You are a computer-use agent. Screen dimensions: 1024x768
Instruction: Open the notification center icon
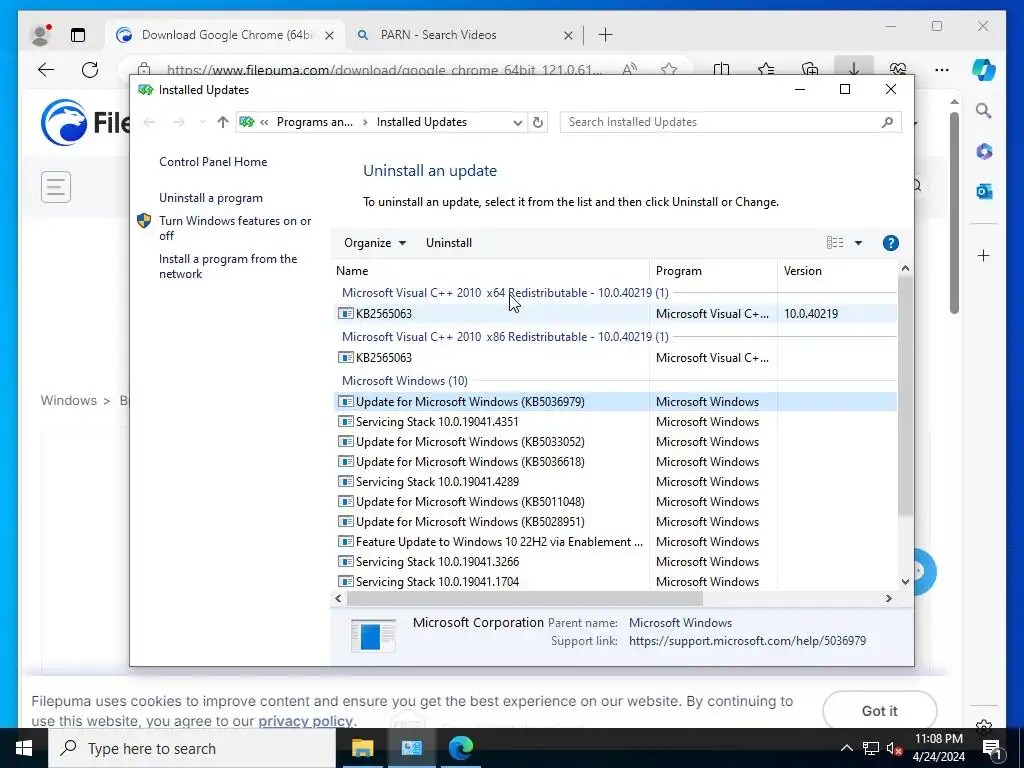(991, 749)
